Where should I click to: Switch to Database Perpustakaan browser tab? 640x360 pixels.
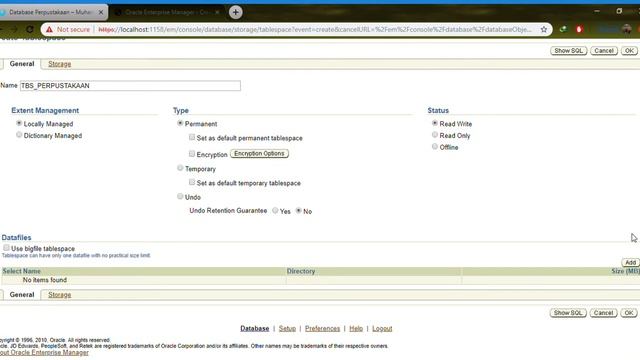(x=51, y=12)
